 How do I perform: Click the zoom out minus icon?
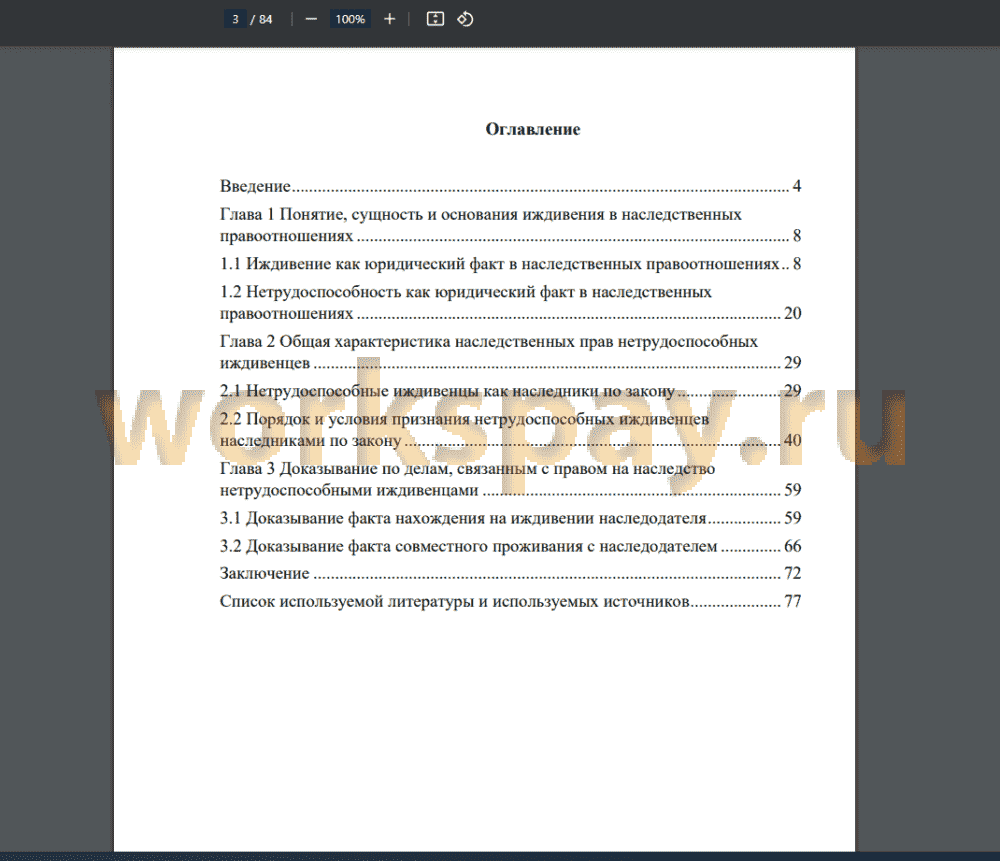click(311, 19)
